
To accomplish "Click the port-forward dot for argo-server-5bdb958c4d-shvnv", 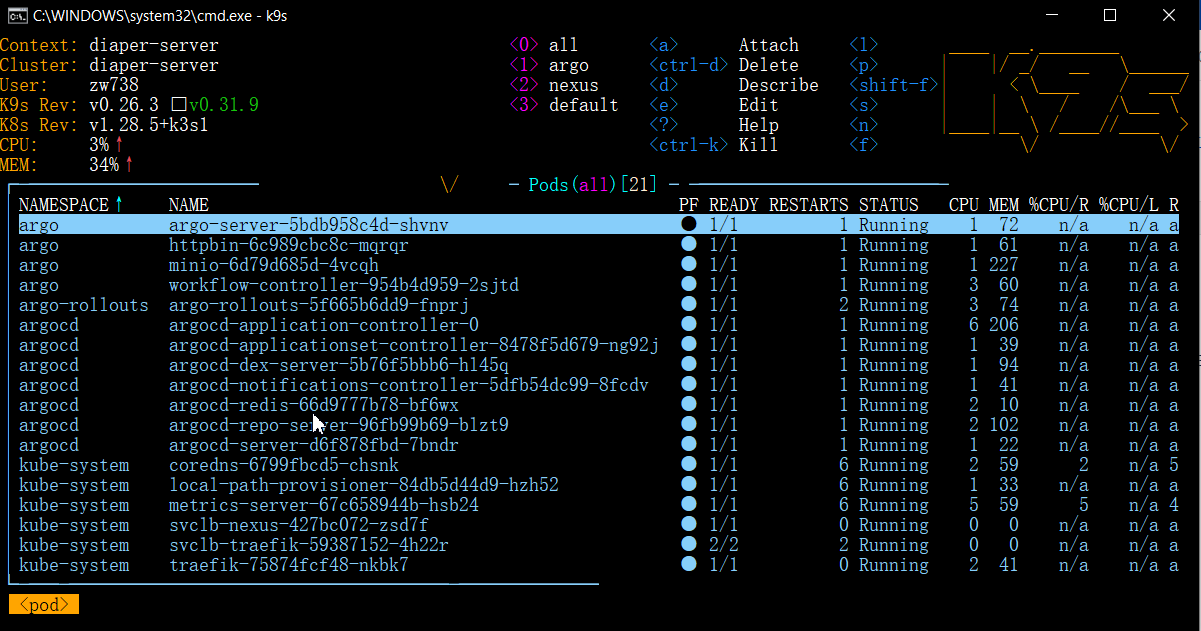I will pos(688,225).
